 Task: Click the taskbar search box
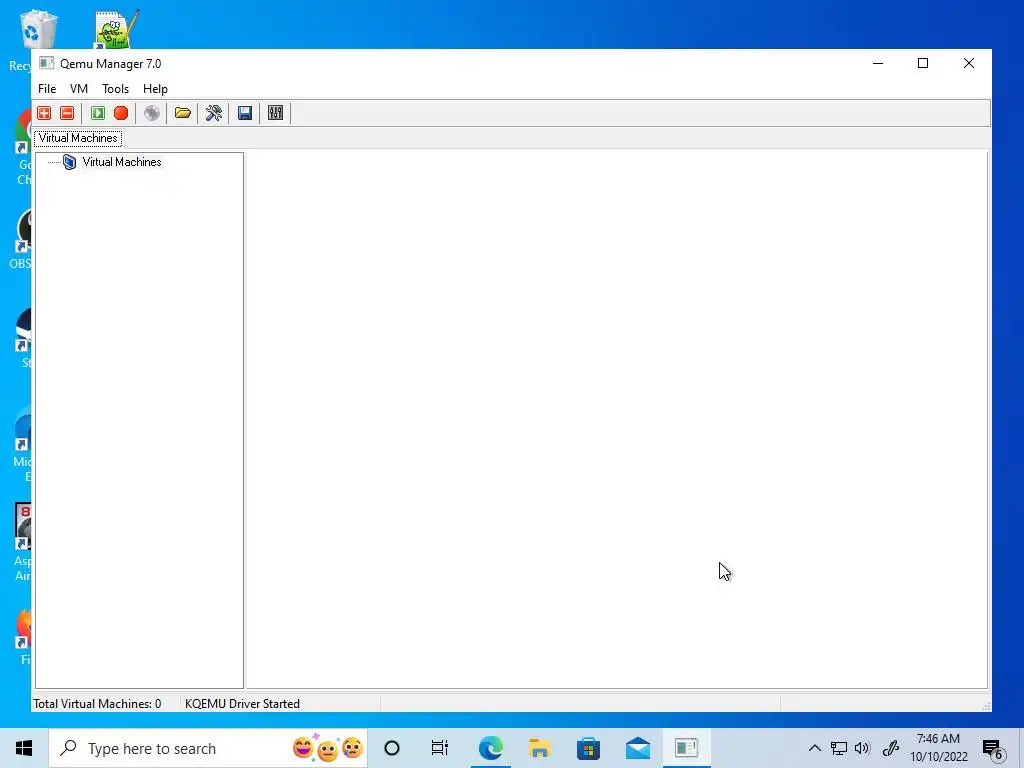[208, 748]
